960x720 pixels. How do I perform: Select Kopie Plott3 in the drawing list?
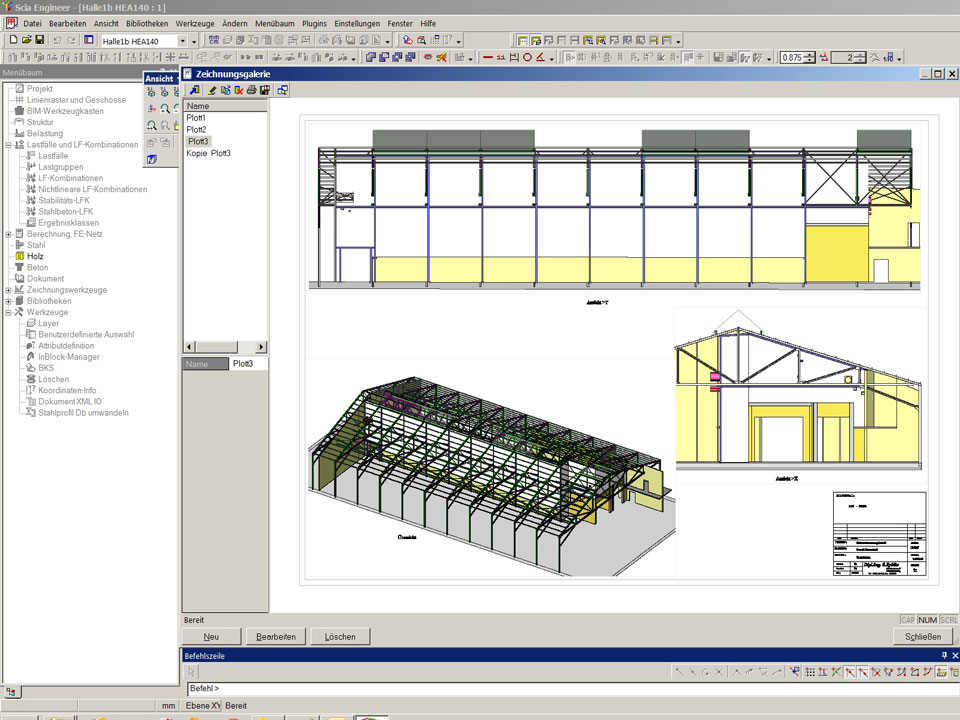click(209, 153)
